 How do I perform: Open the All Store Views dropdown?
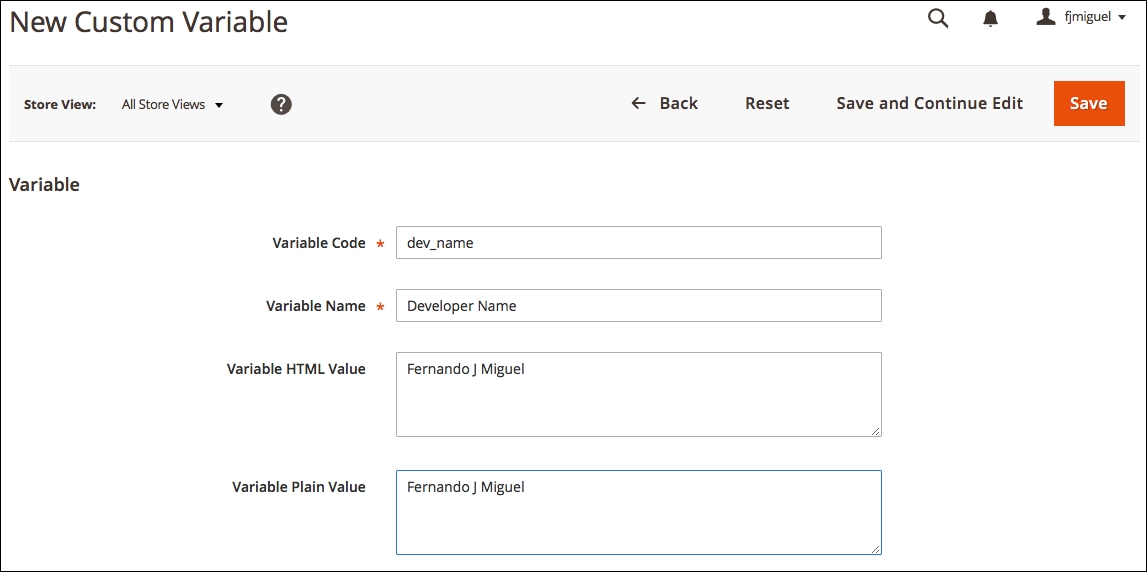[172, 105]
